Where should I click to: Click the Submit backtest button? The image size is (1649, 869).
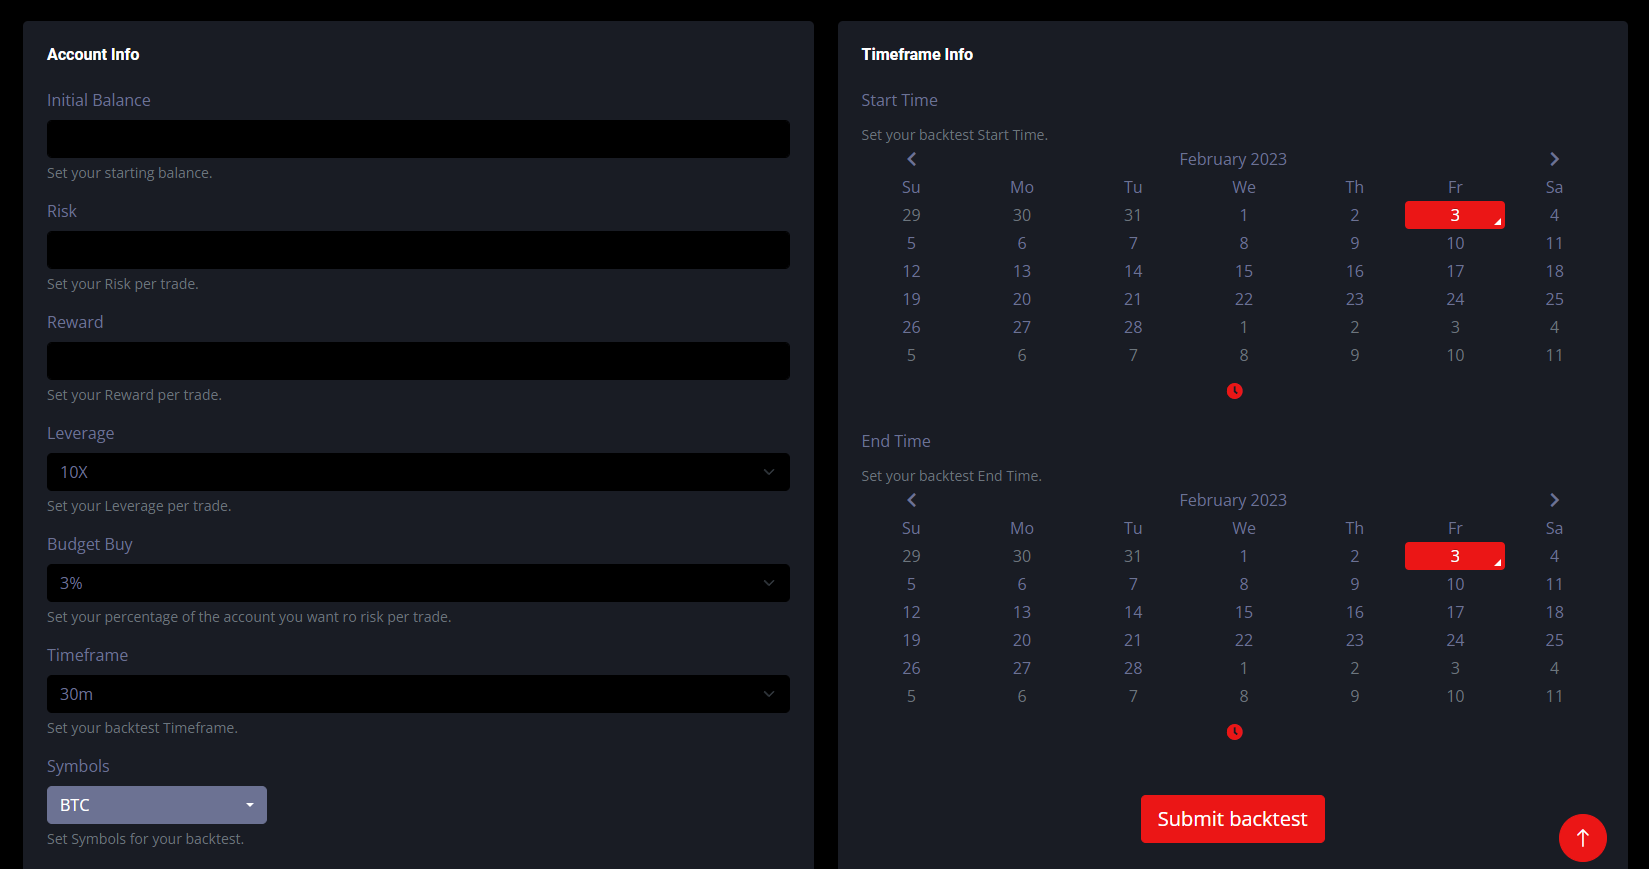tap(1232, 819)
